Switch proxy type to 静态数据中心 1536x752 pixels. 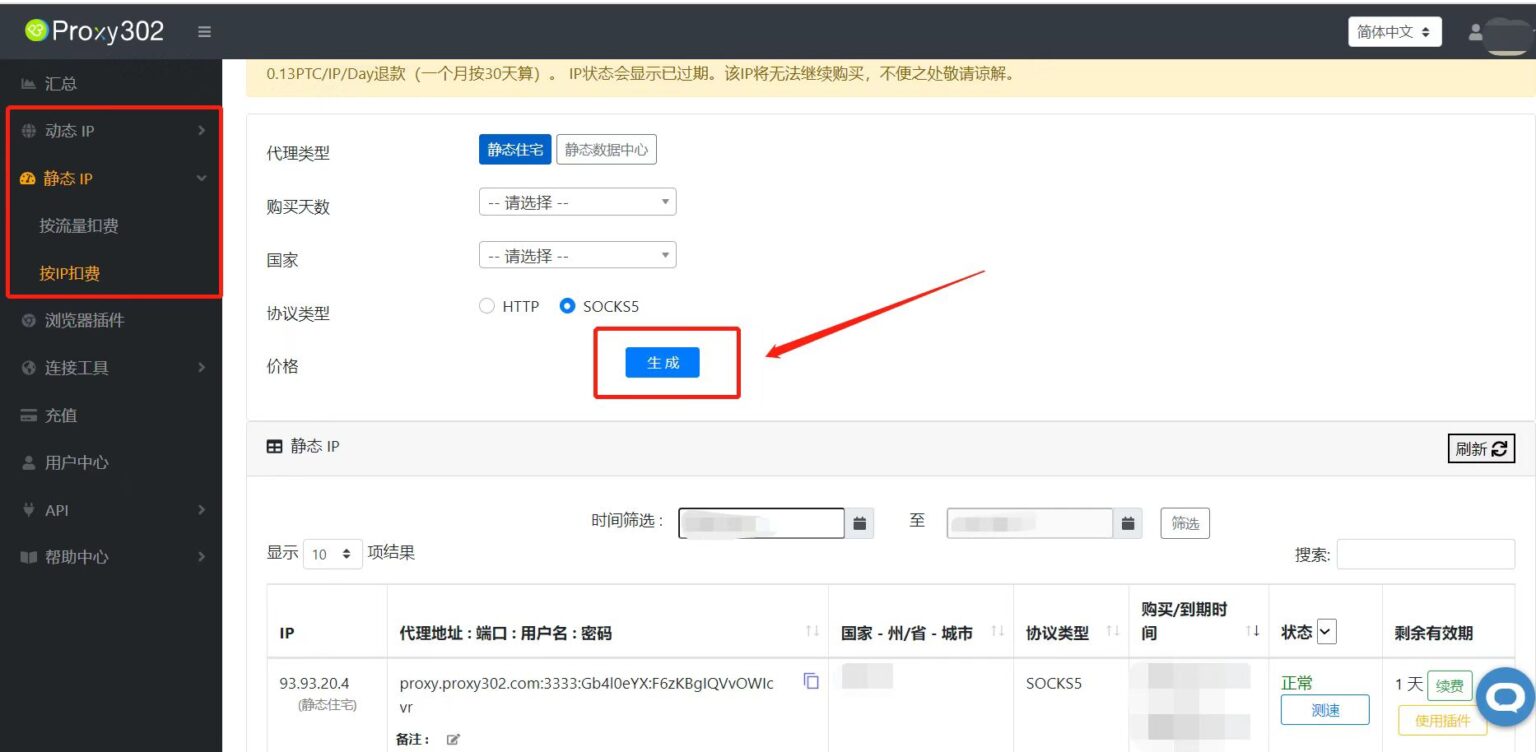pyautogui.click(x=606, y=150)
